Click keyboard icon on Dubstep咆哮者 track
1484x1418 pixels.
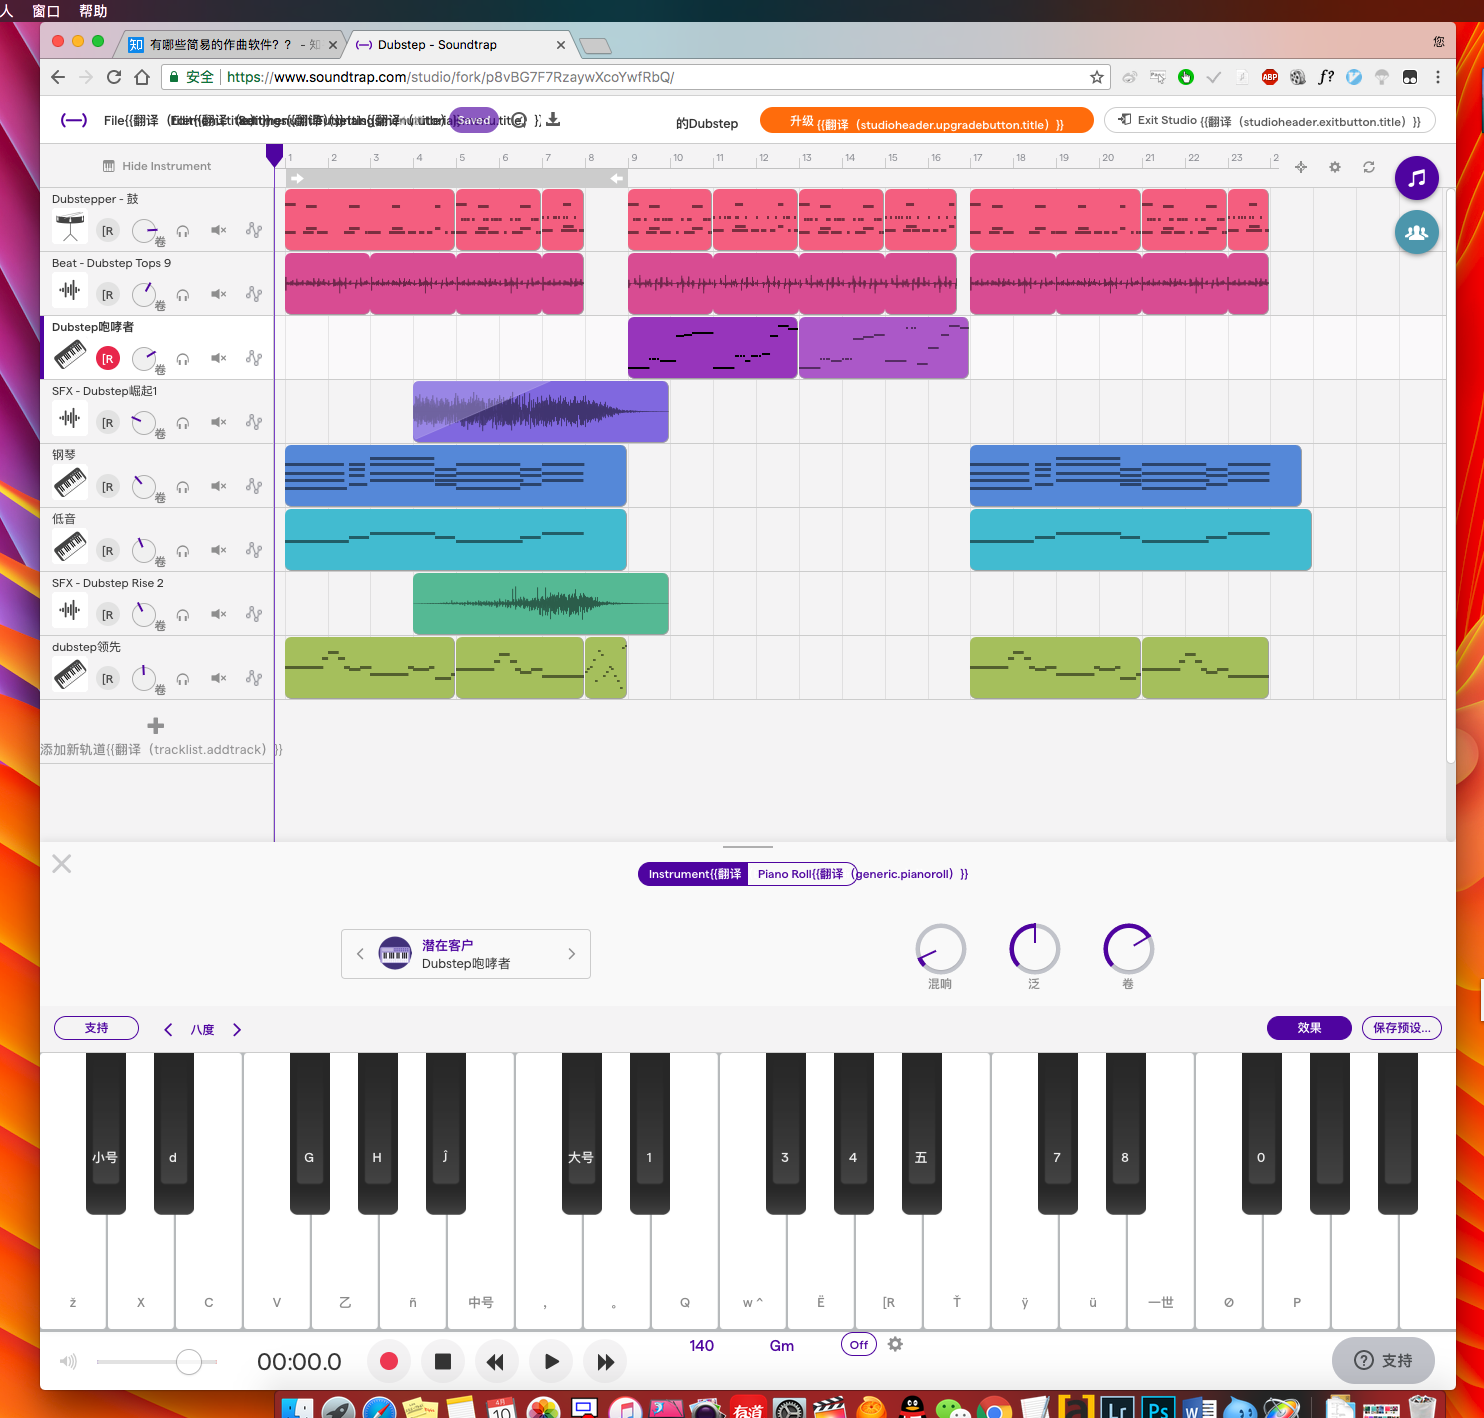point(70,355)
